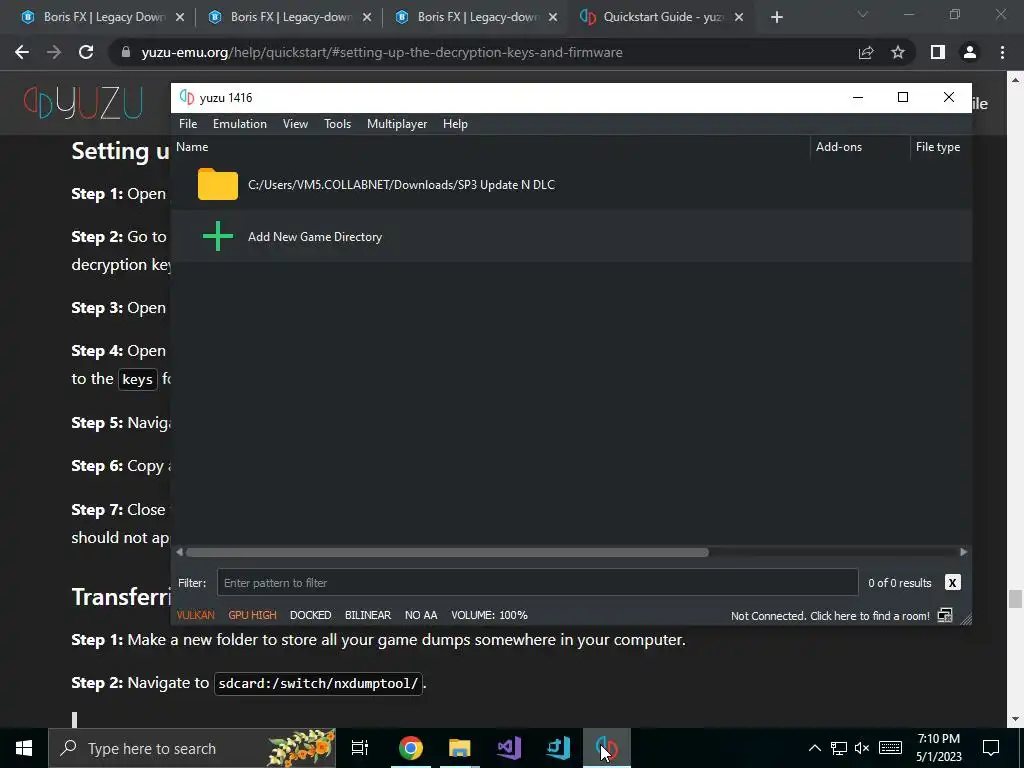
Task: Close the second Boris FX browser tab
Action: click(x=367, y=17)
